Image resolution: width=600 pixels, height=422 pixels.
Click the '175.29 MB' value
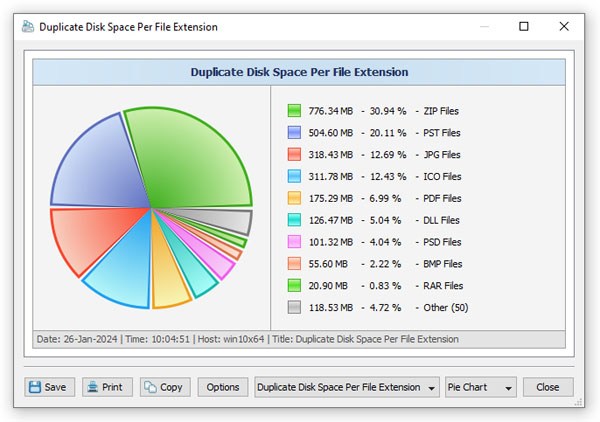(331, 198)
